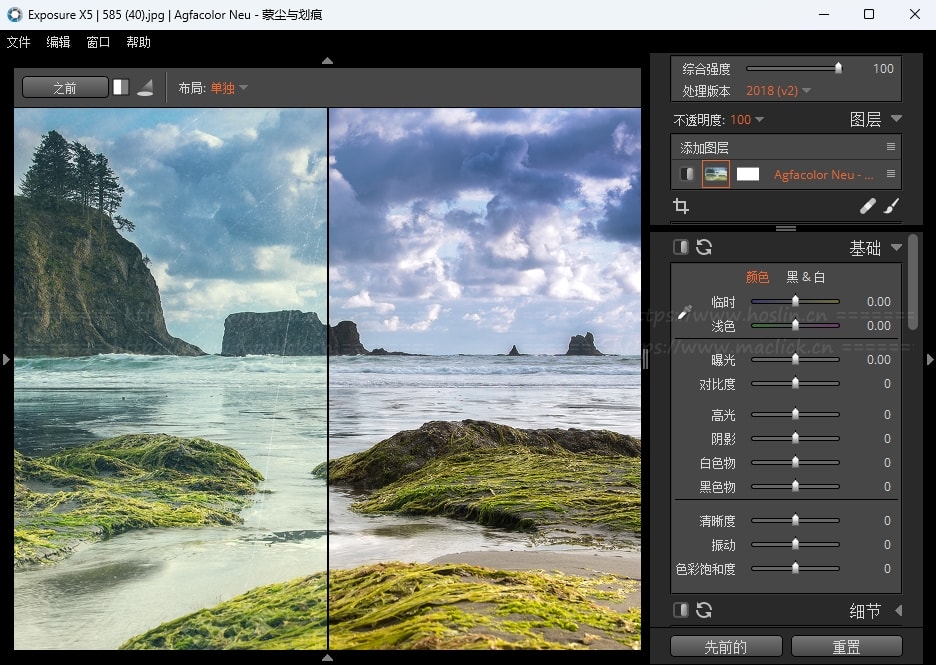Select the eraser/bandage retouch tool icon
This screenshot has width=936, height=665.
868,206
